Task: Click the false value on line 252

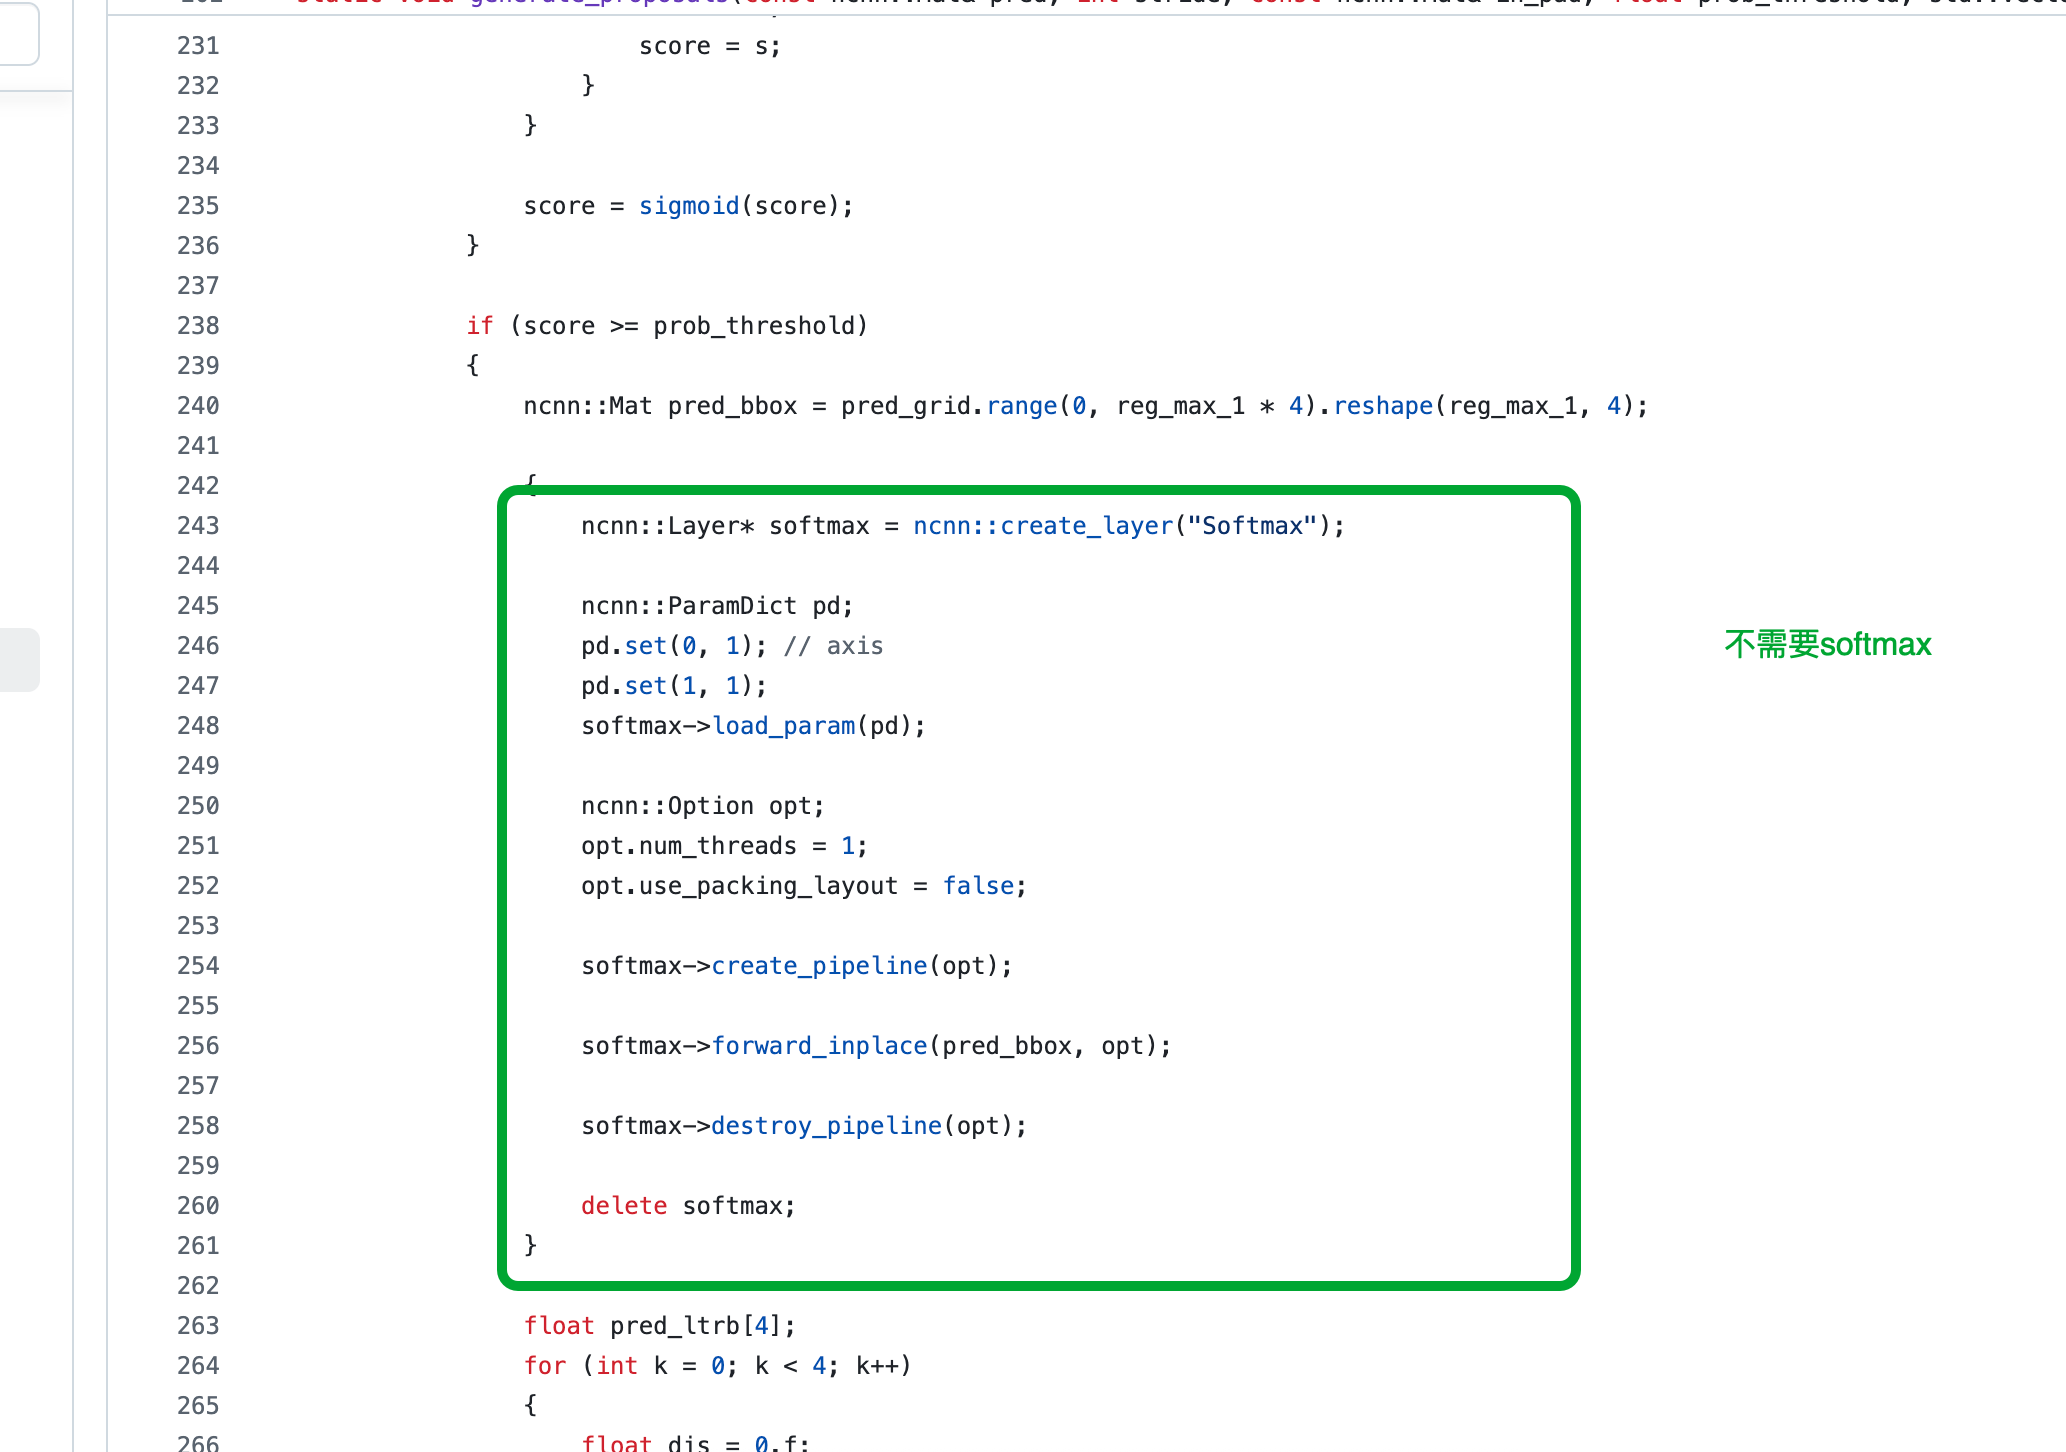Action: click(x=978, y=886)
